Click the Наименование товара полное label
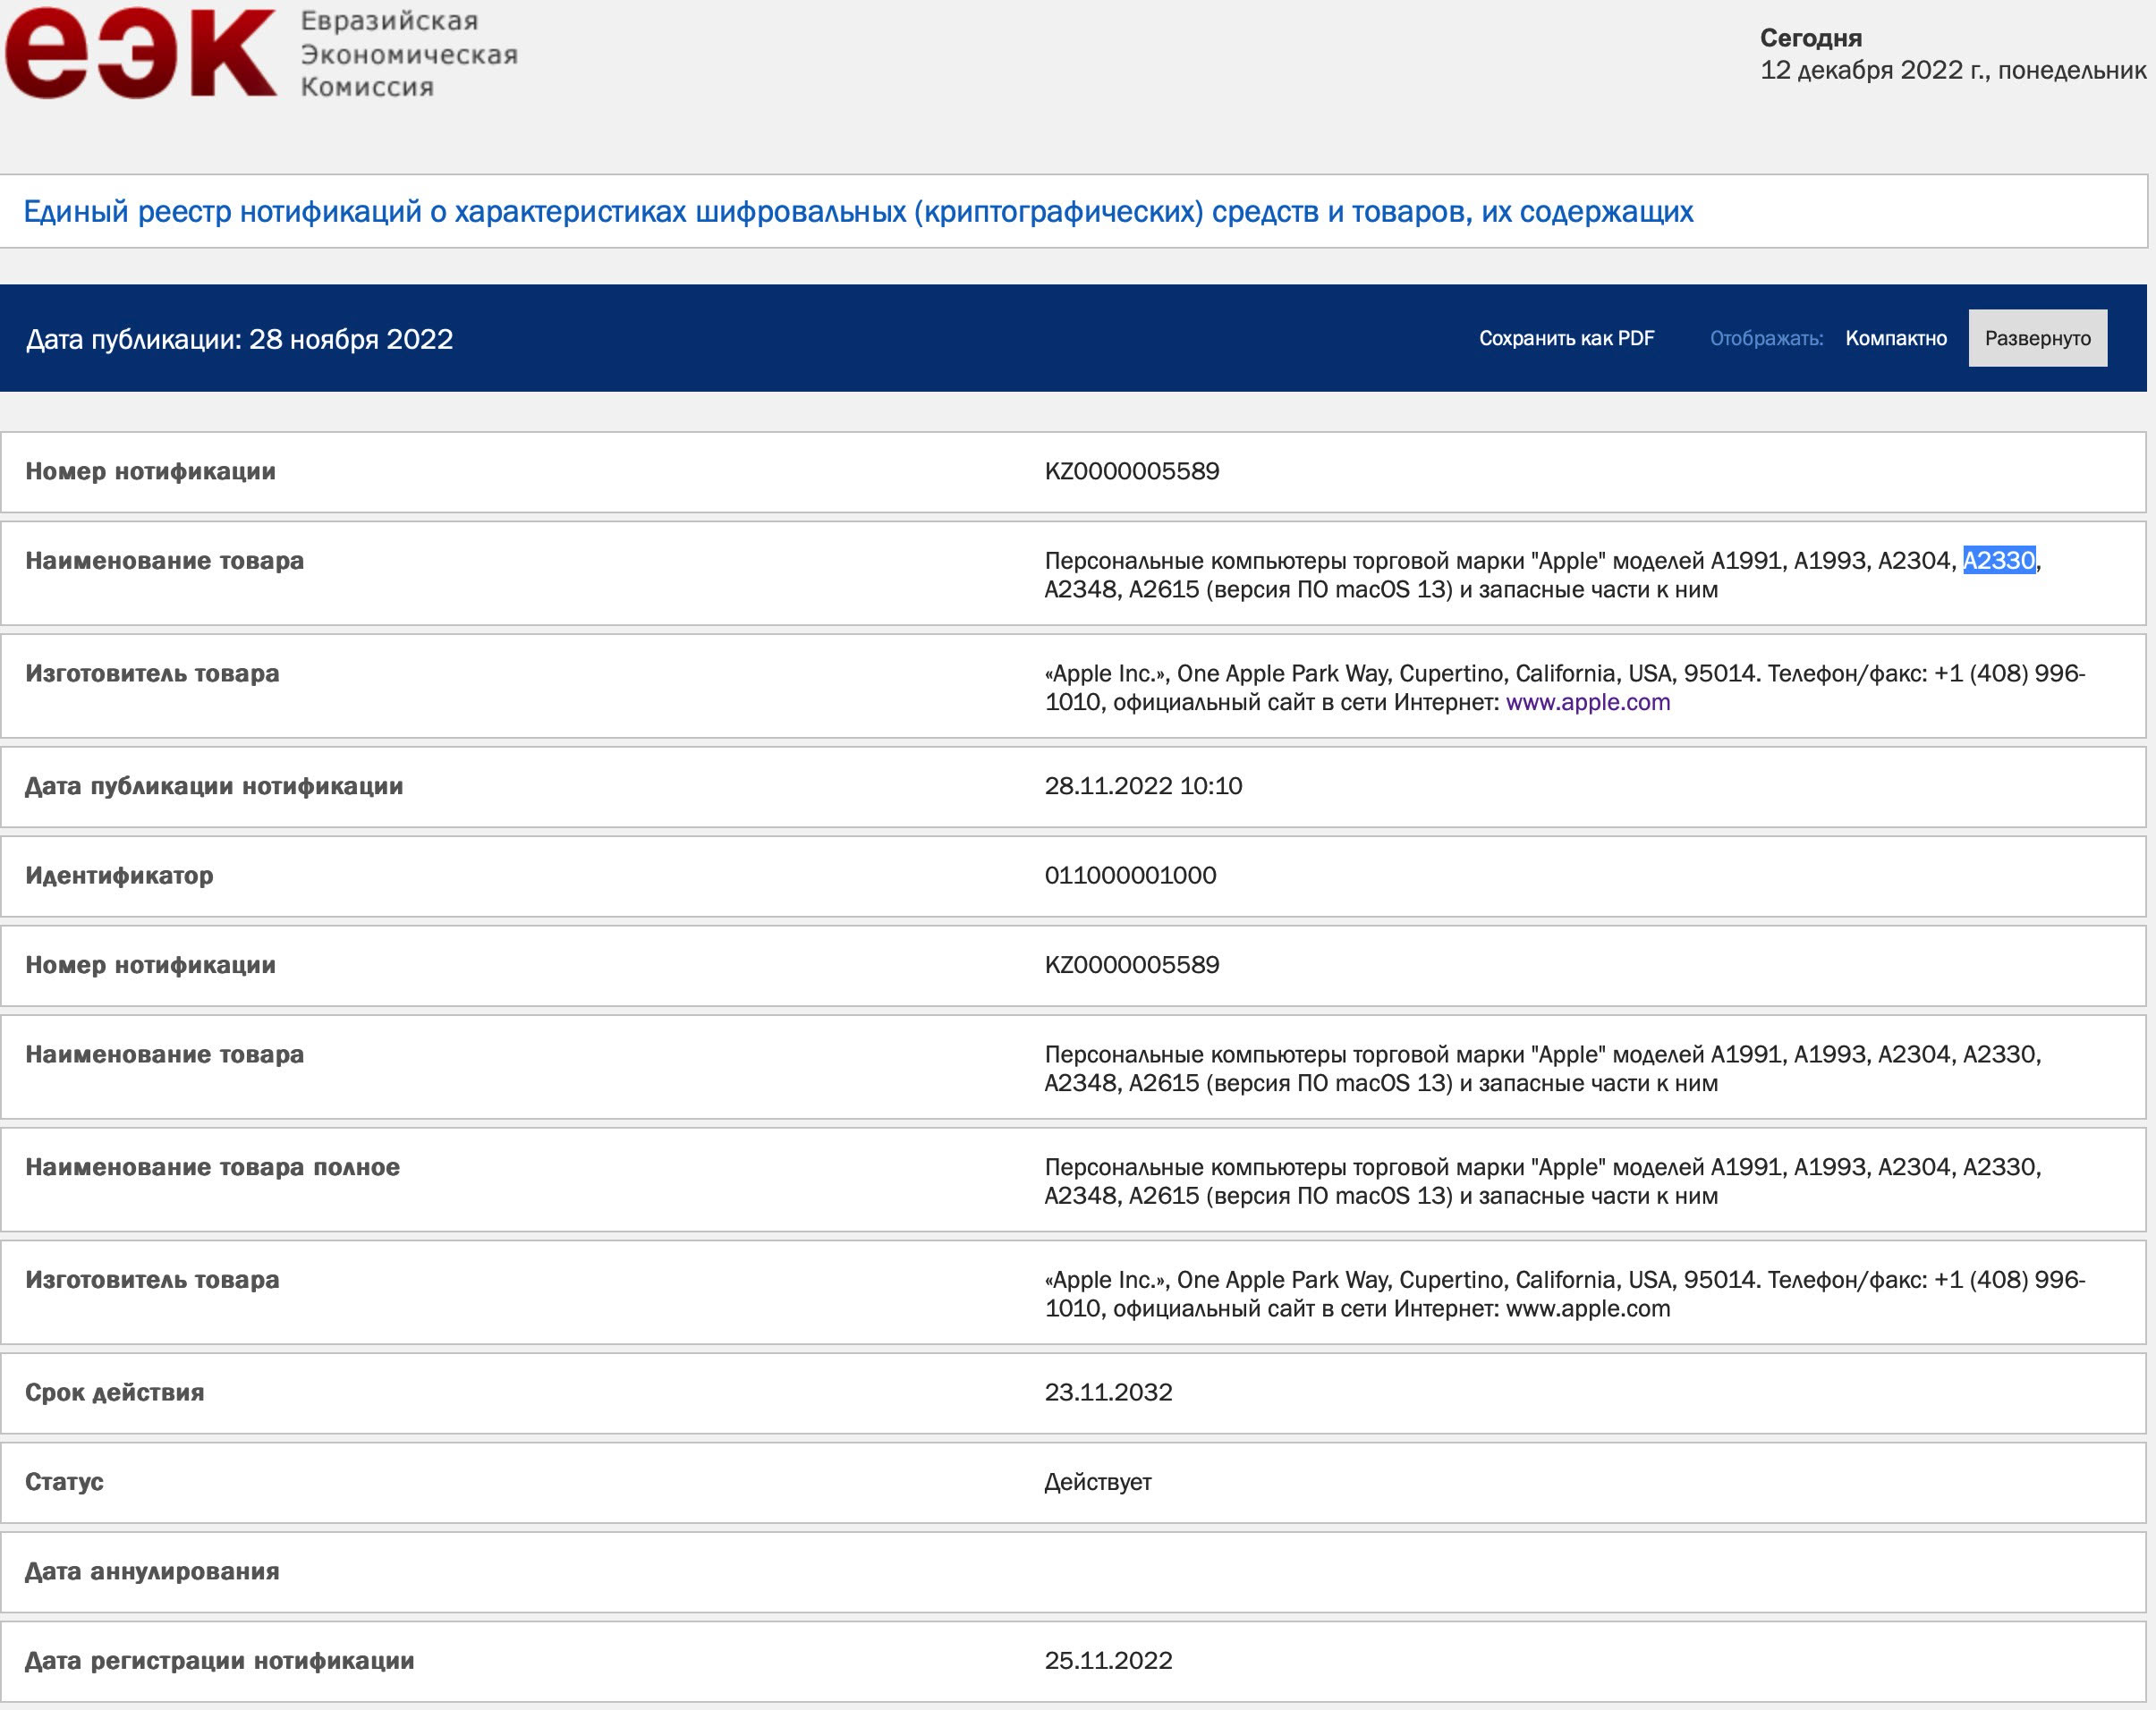The width and height of the screenshot is (2156, 1710). pyautogui.click(x=212, y=1167)
